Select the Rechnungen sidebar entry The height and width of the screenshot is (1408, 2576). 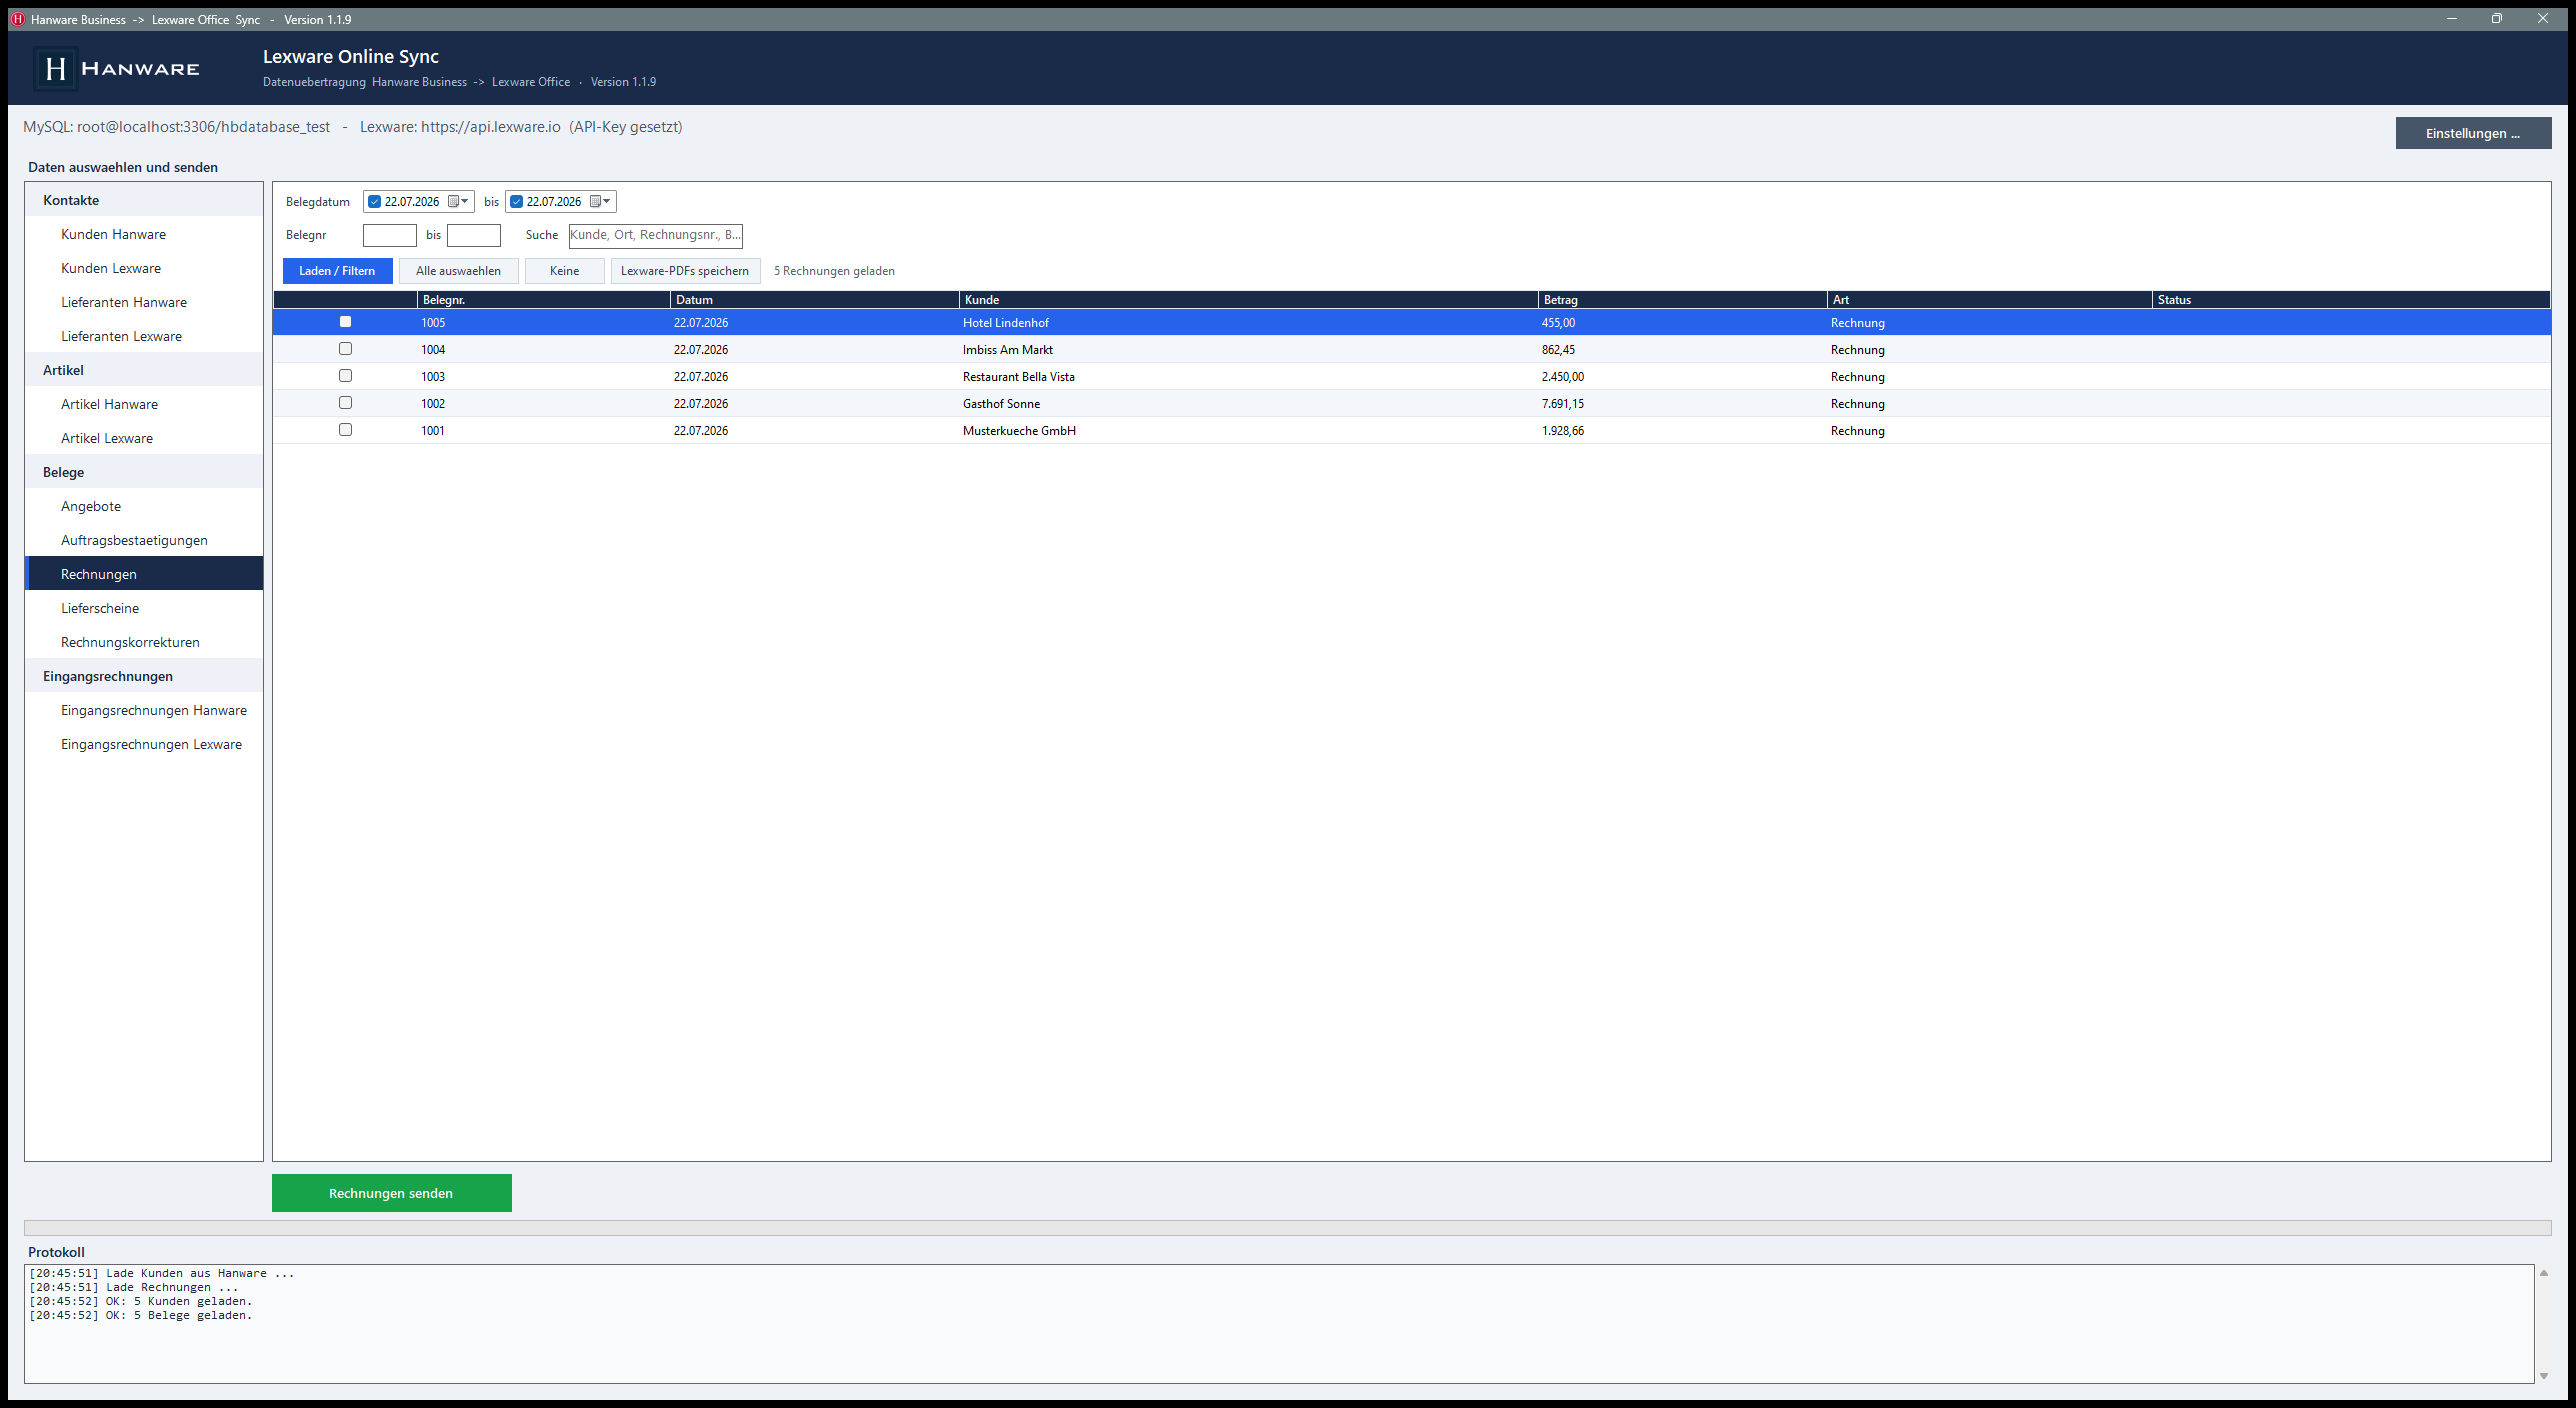144,574
